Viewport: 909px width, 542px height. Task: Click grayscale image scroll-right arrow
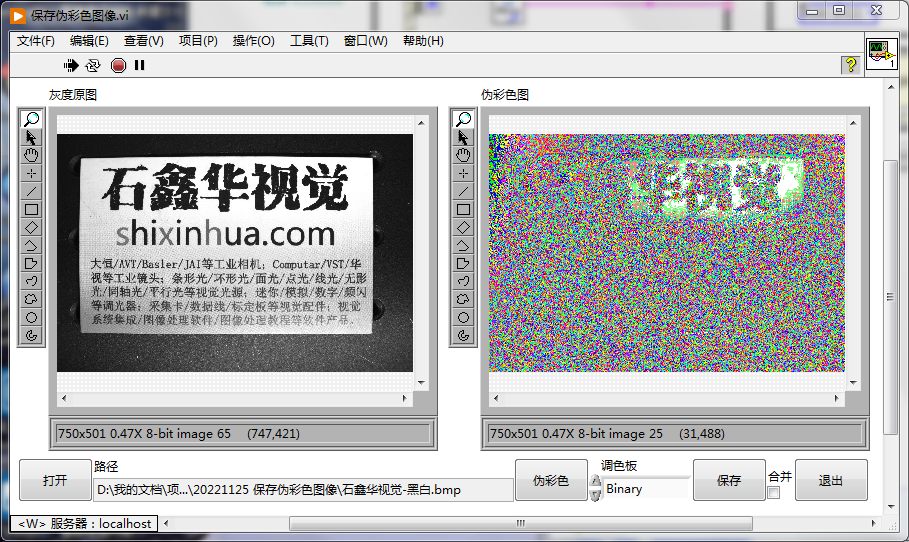tap(405, 398)
